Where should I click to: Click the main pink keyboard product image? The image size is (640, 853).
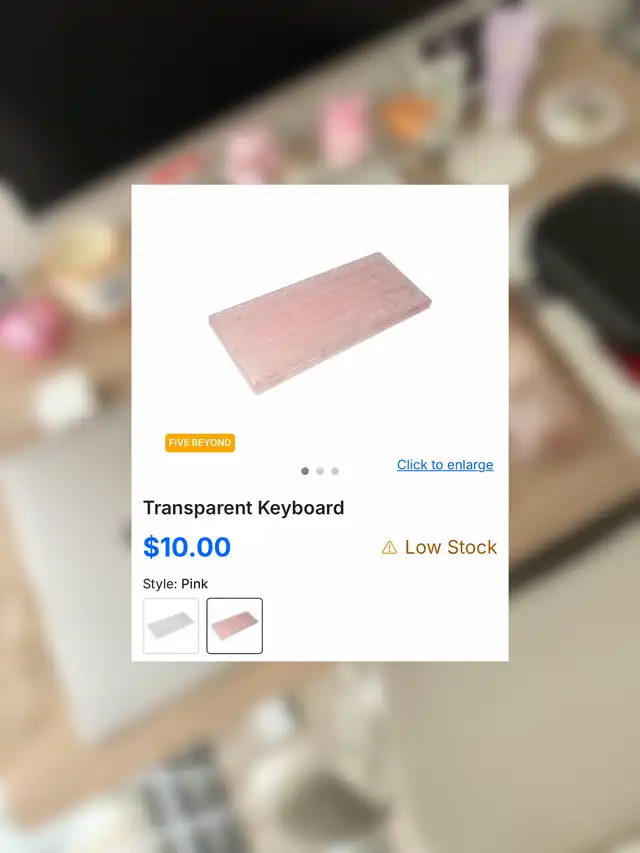(319, 323)
